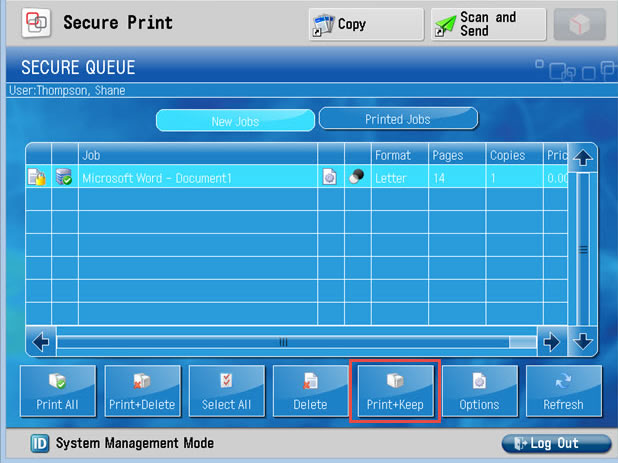The height and width of the screenshot is (463, 618).
Task: Click the left arrow of horizontal scrollbar
Action: click(41, 341)
